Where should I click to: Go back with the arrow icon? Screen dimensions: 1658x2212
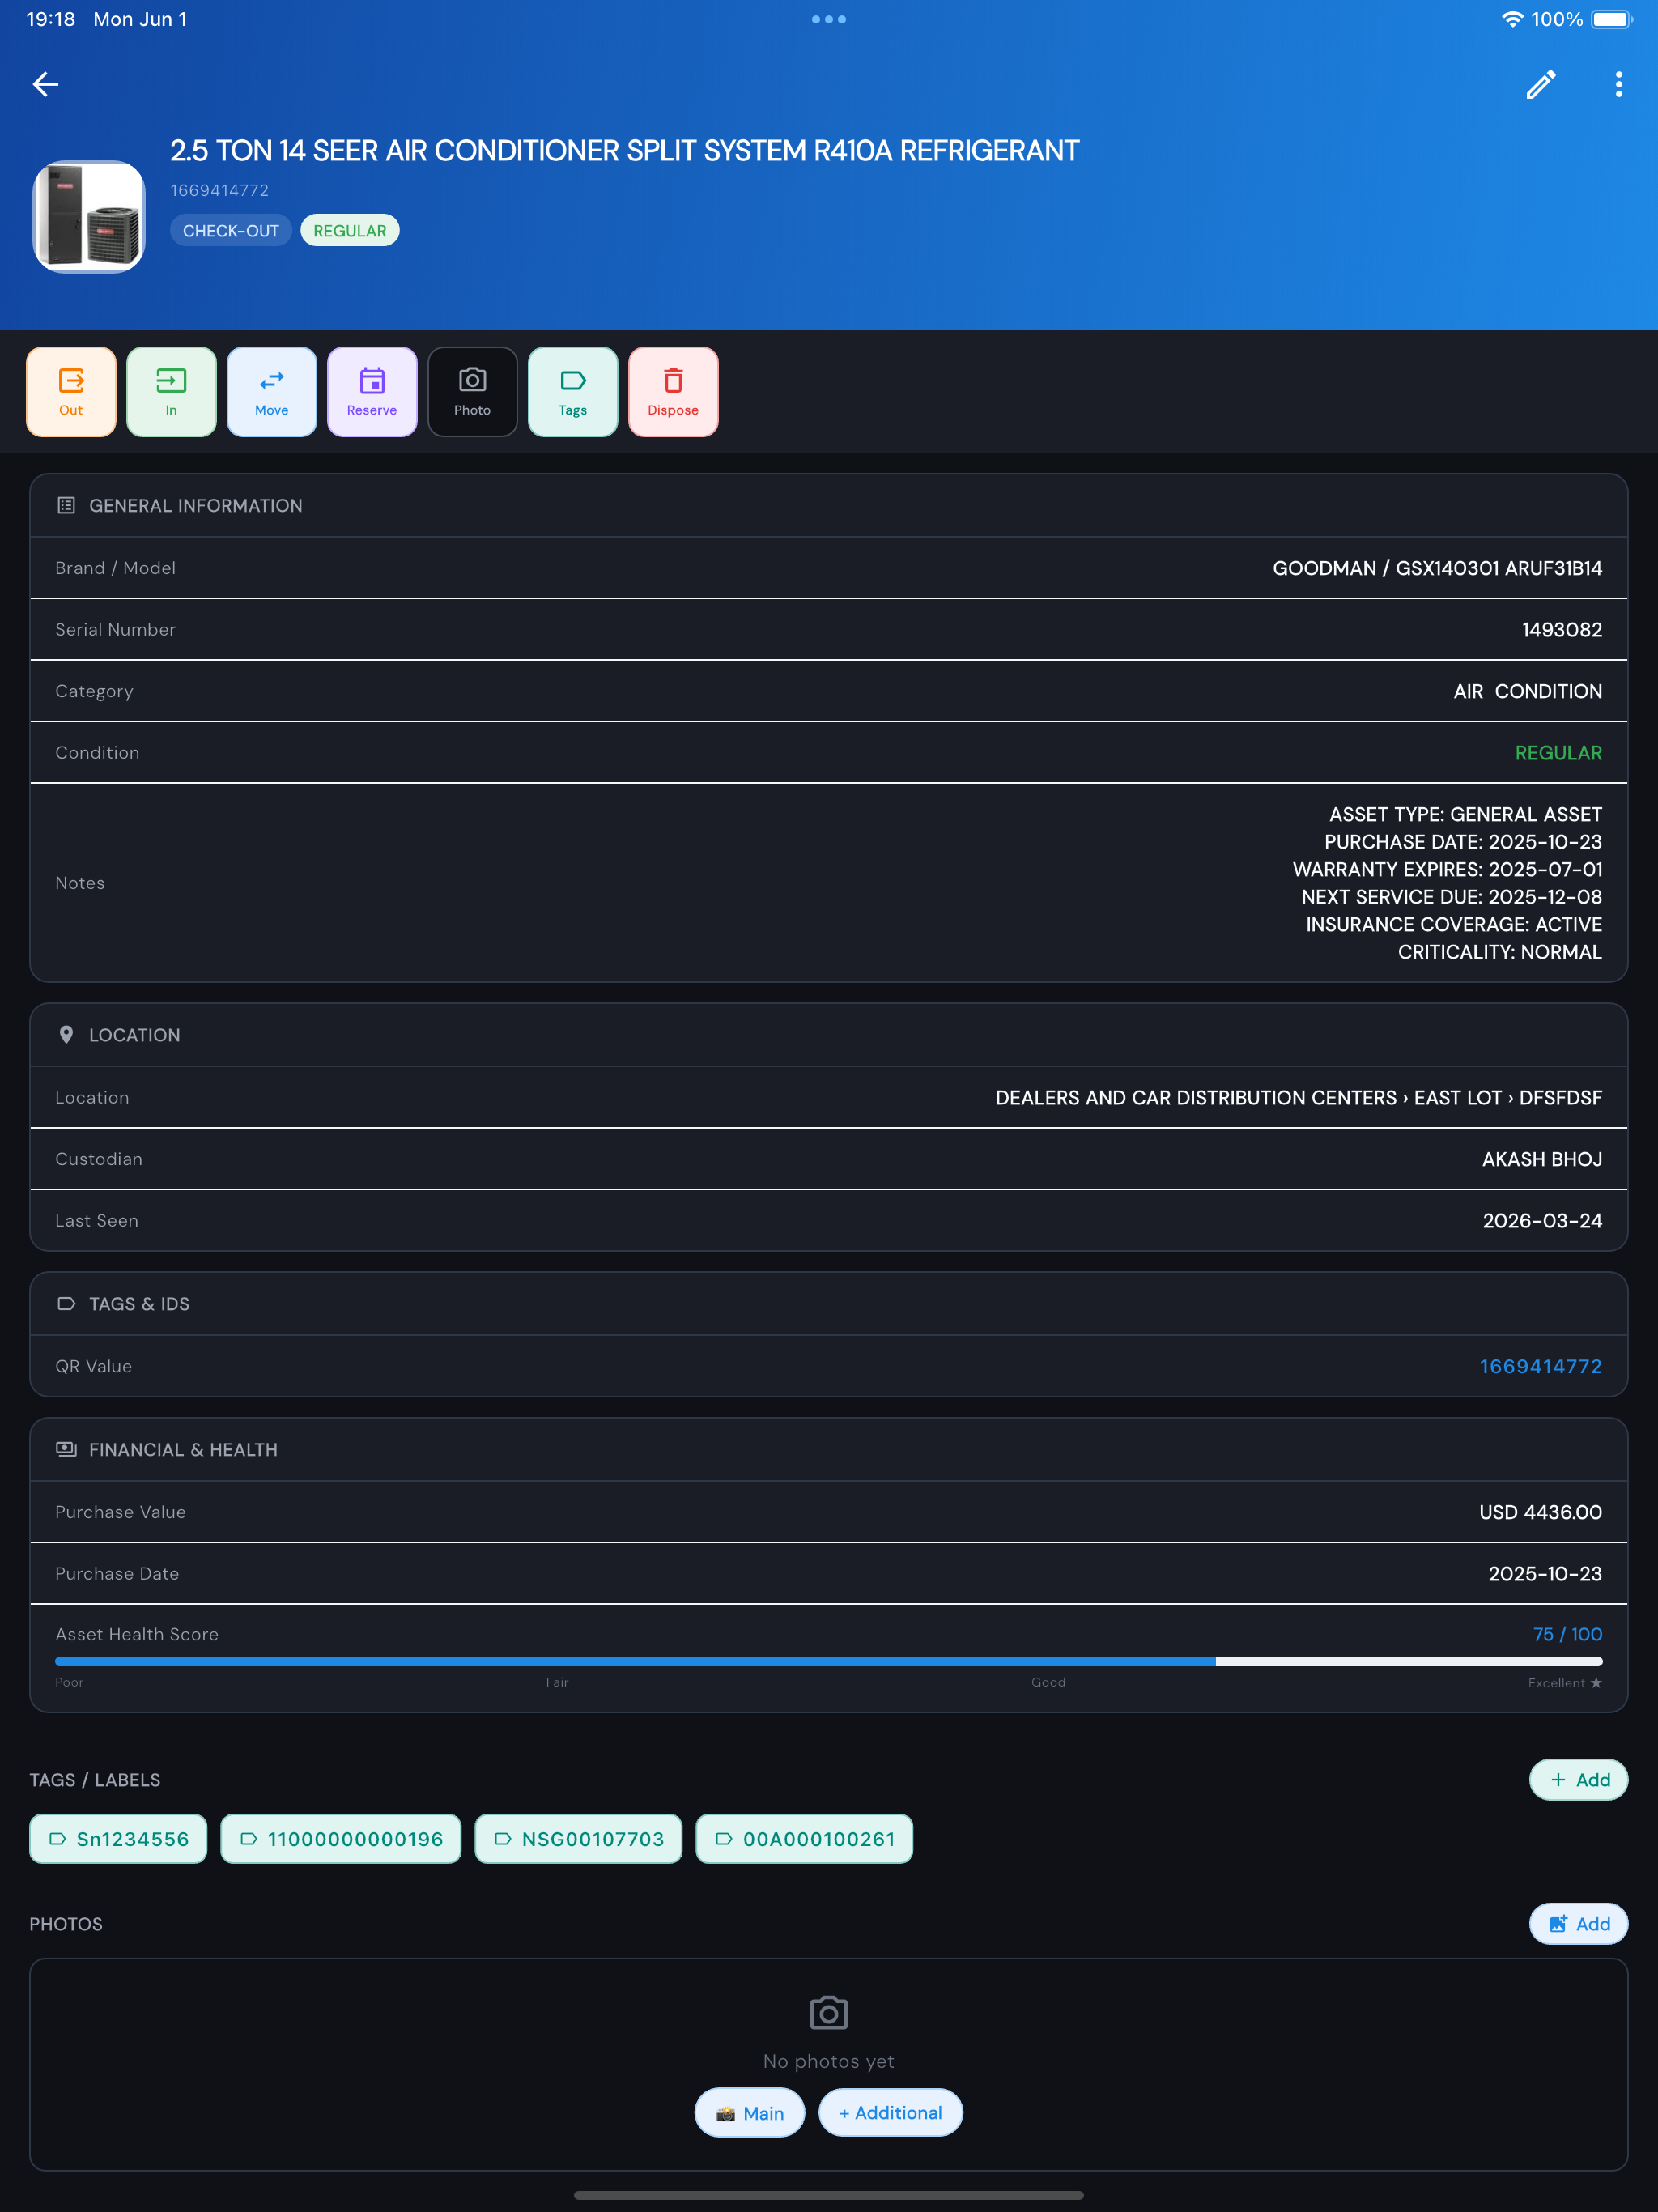click(x=46, y=84)
